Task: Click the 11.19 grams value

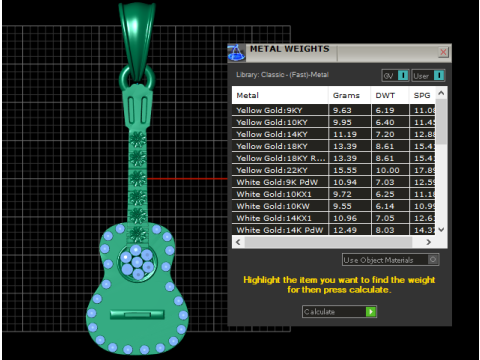Action: click(x=345, y=134)
